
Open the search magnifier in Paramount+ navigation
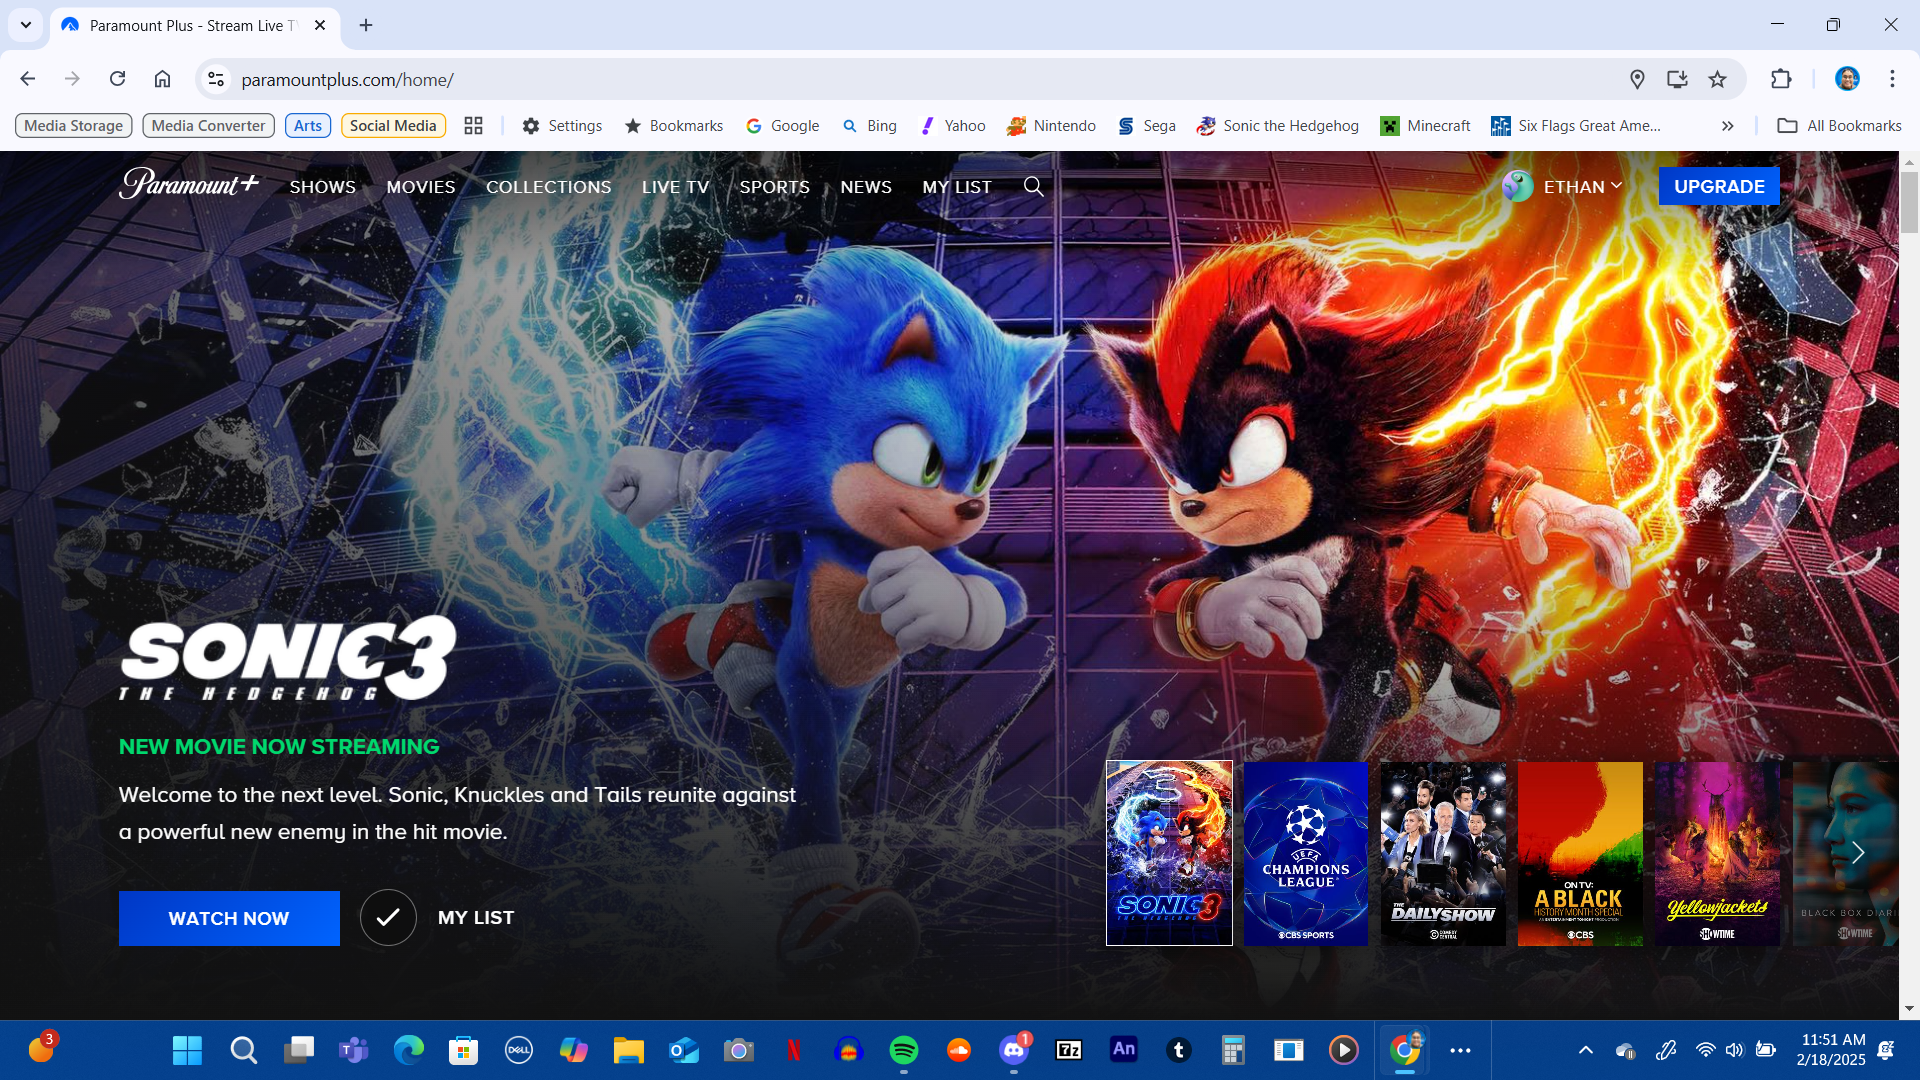tap(1034, 186)
